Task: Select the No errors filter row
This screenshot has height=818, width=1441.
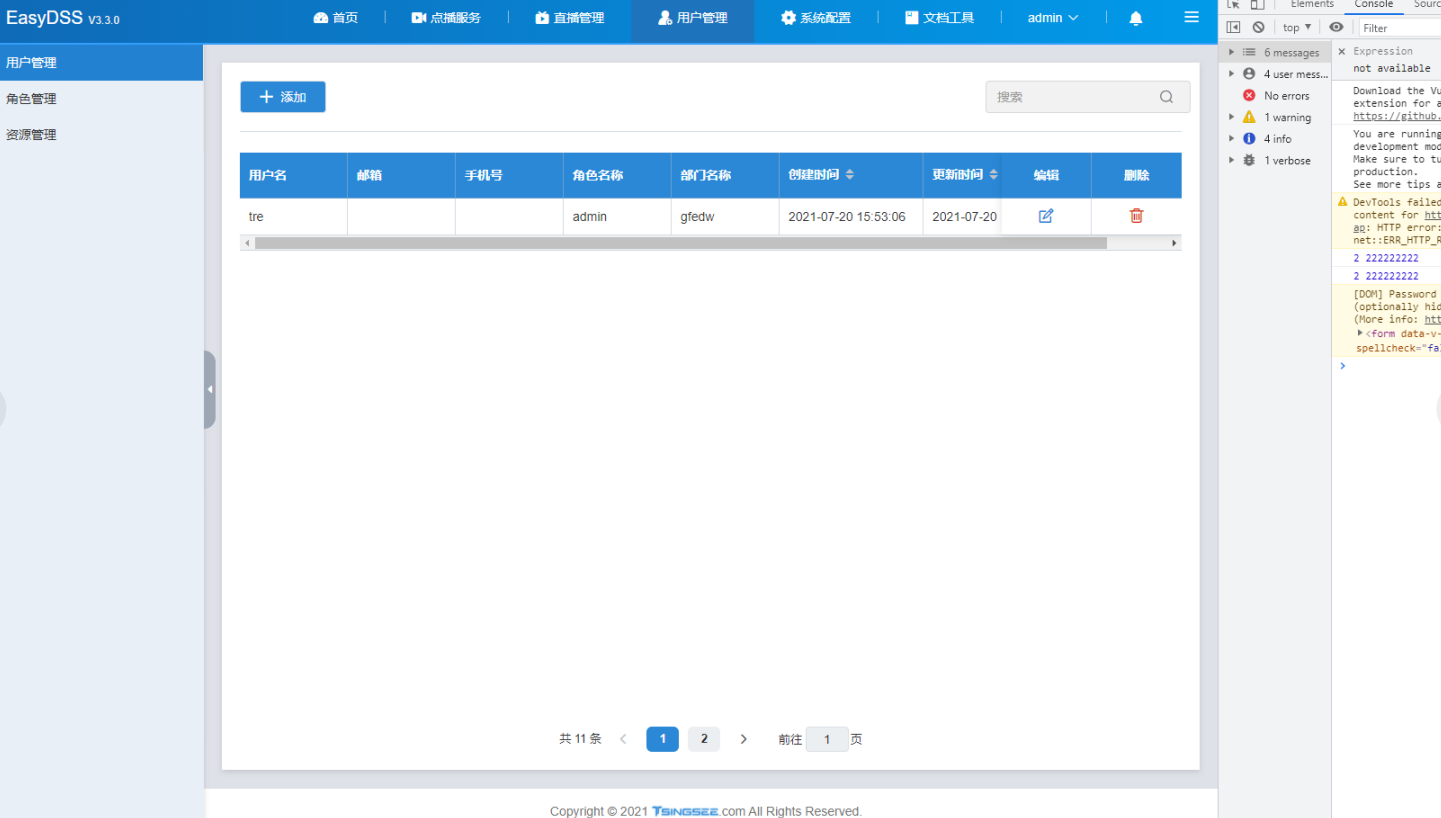Action: pos(1276,96)
